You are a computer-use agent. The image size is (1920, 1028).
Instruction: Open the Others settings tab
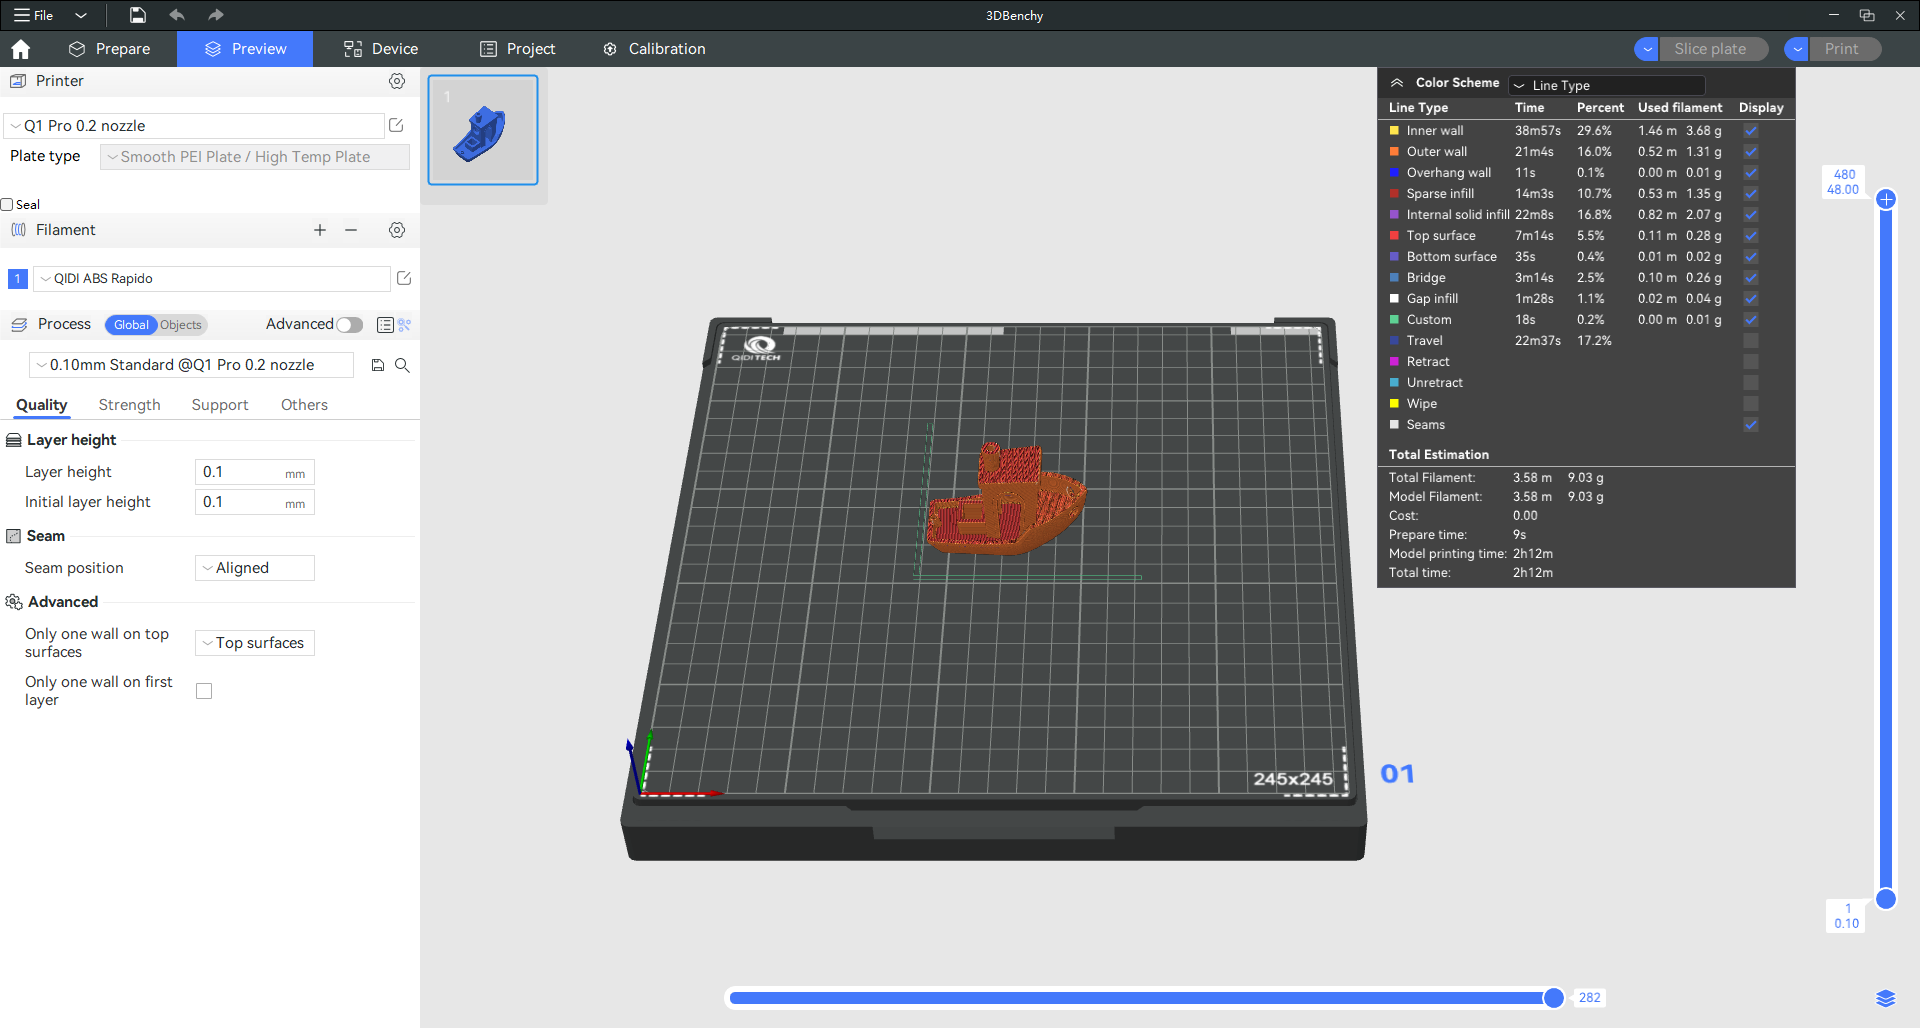tap(304, 405)
